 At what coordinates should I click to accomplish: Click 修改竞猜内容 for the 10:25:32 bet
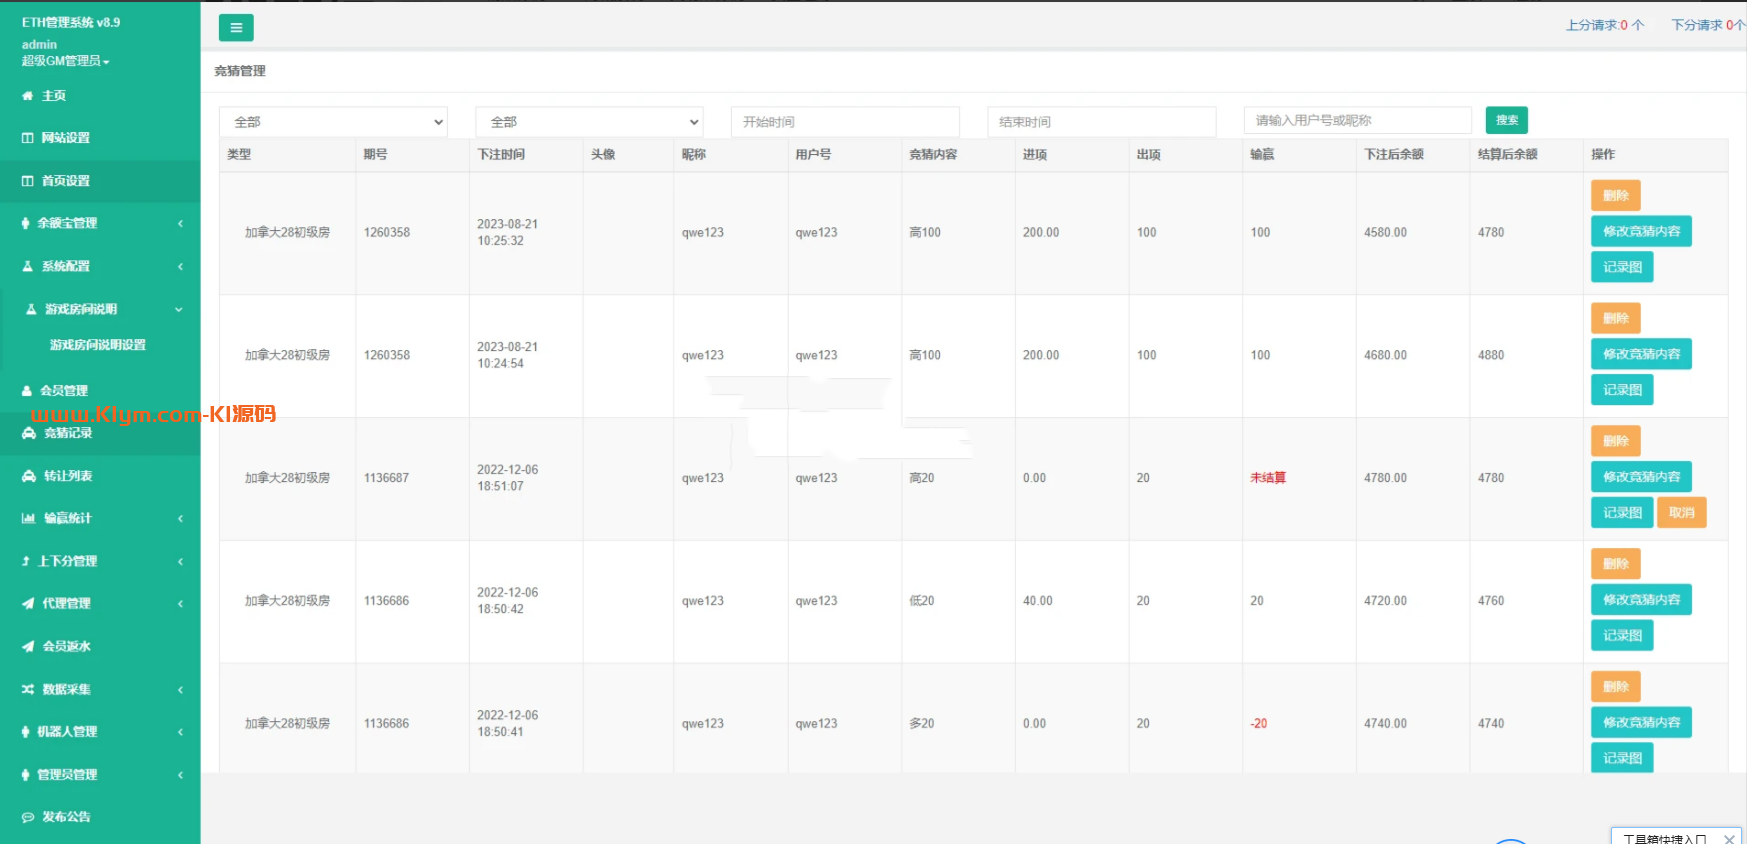1641,231
